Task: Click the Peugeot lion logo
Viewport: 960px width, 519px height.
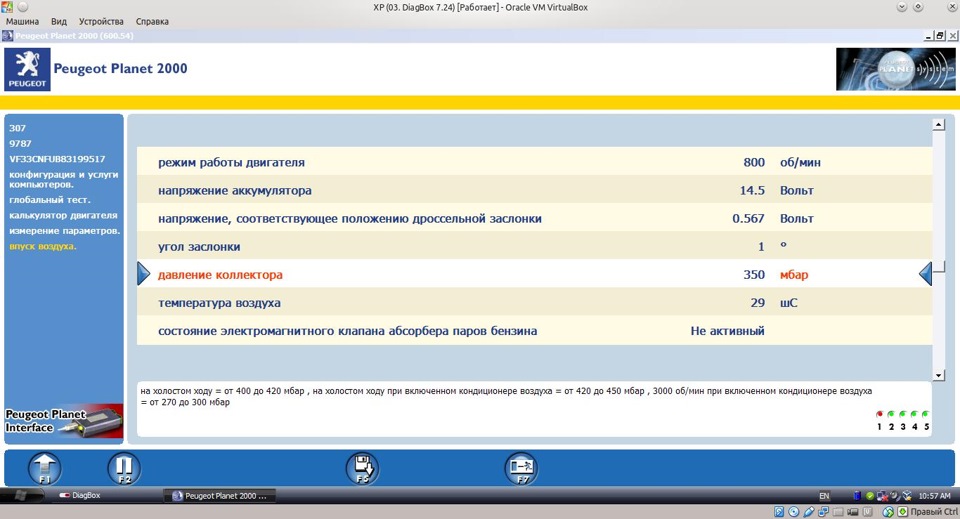Action: pyautogui.click(x=27, y=69)
